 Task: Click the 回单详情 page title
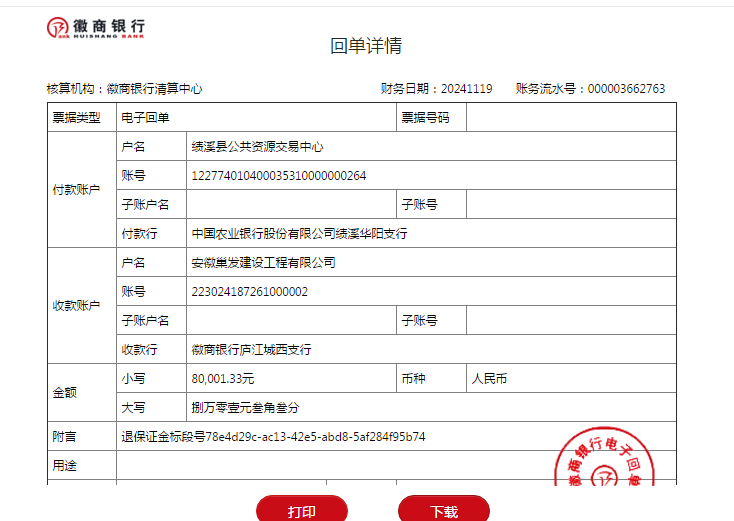coord(366,46)
